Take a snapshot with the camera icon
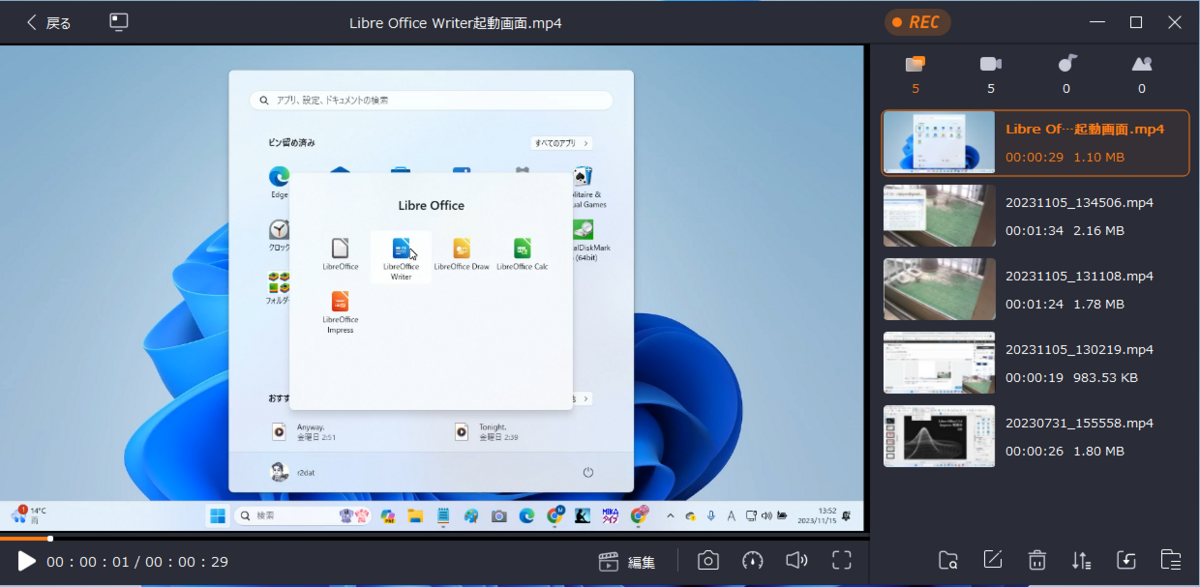The height and width of the screenshot is (587, 1200). click(x=708, y=560)
